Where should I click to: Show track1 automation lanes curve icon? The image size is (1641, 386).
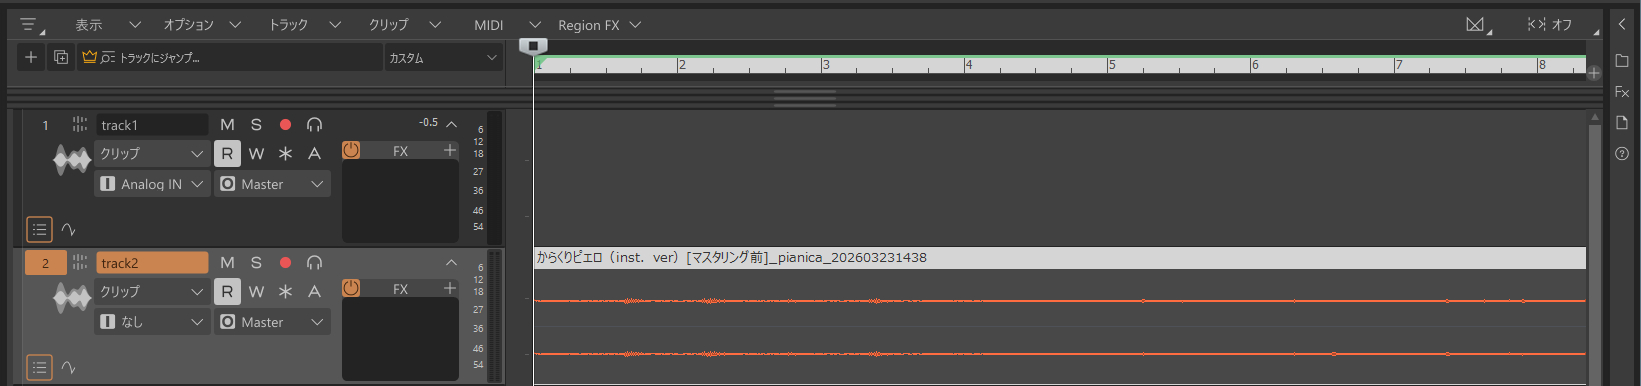pos(68,229)
